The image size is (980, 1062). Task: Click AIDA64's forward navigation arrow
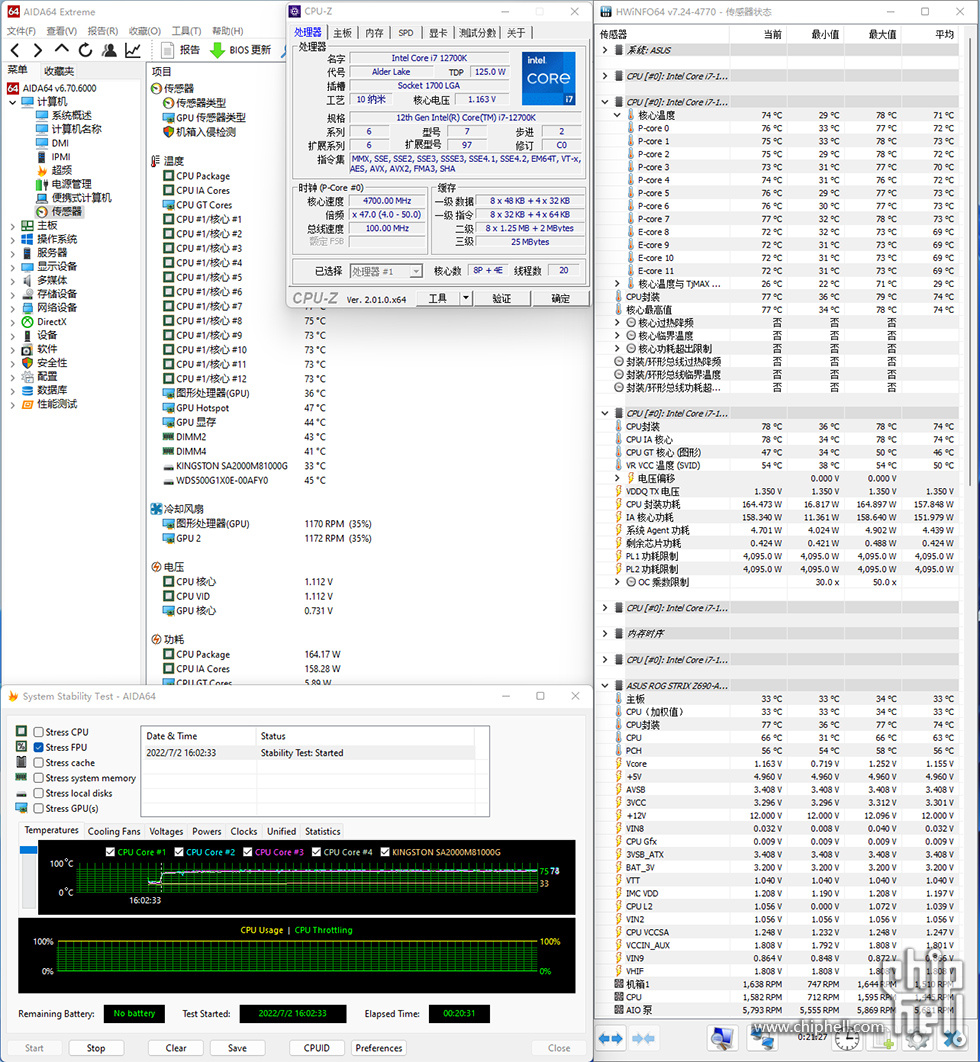pyautogui.click(x=38, y=49)
